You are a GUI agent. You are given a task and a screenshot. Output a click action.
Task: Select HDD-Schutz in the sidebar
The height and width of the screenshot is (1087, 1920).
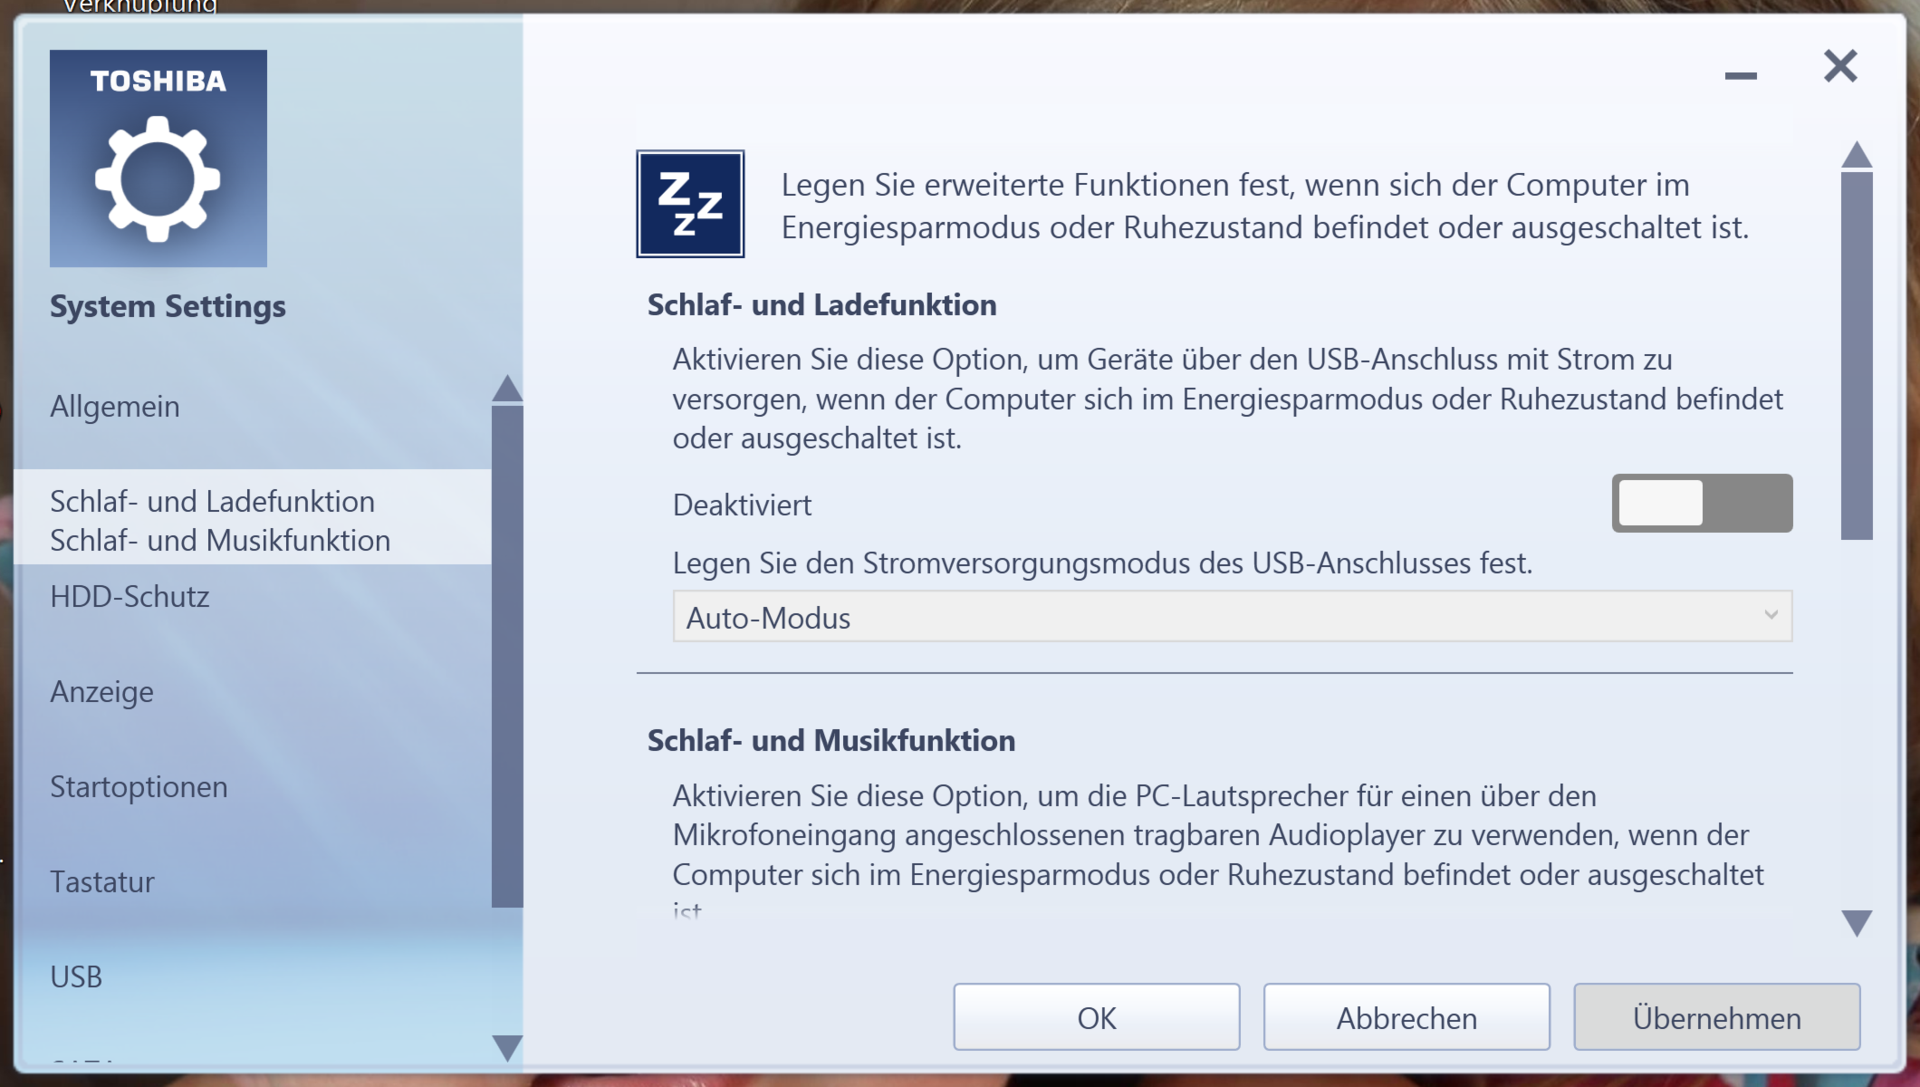click(130, 597)
